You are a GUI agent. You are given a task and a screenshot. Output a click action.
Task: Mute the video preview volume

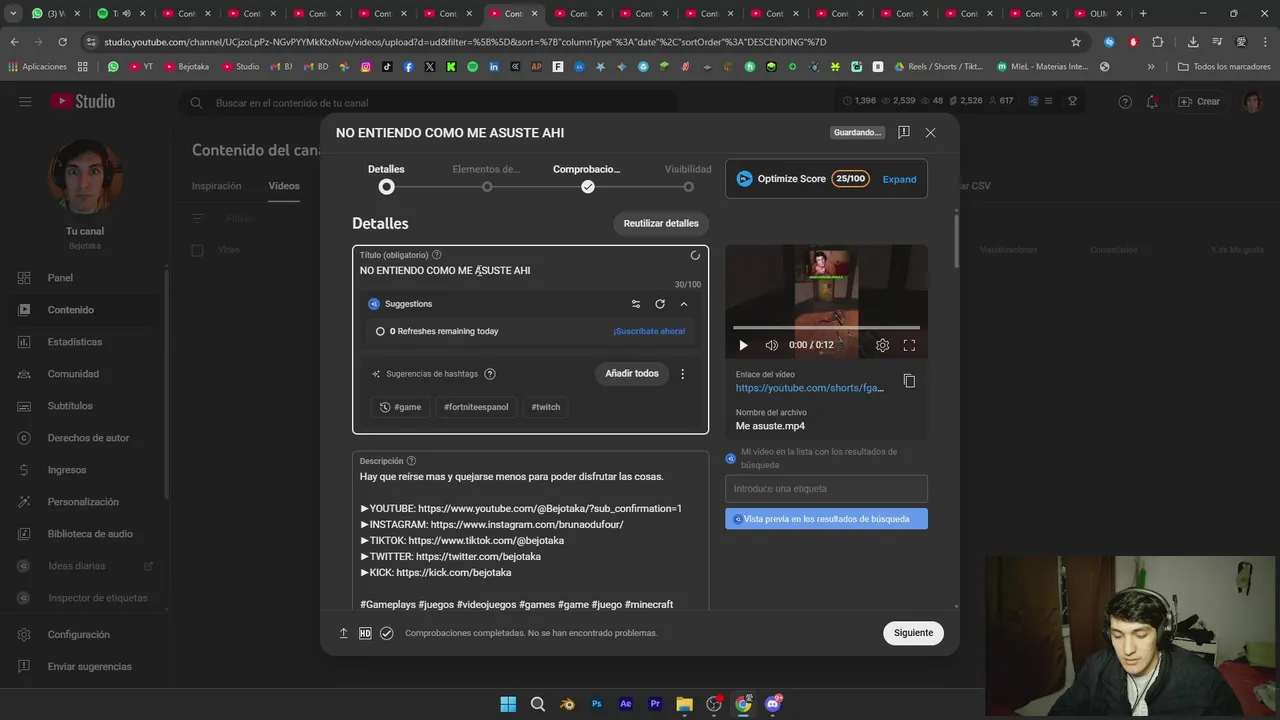(772, 345)
